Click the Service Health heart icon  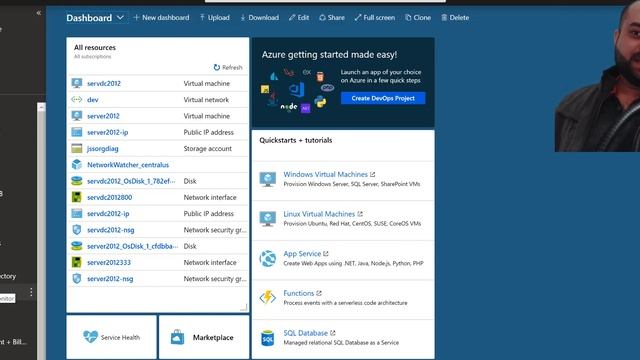pyautogui.click(x=90, y=337)
